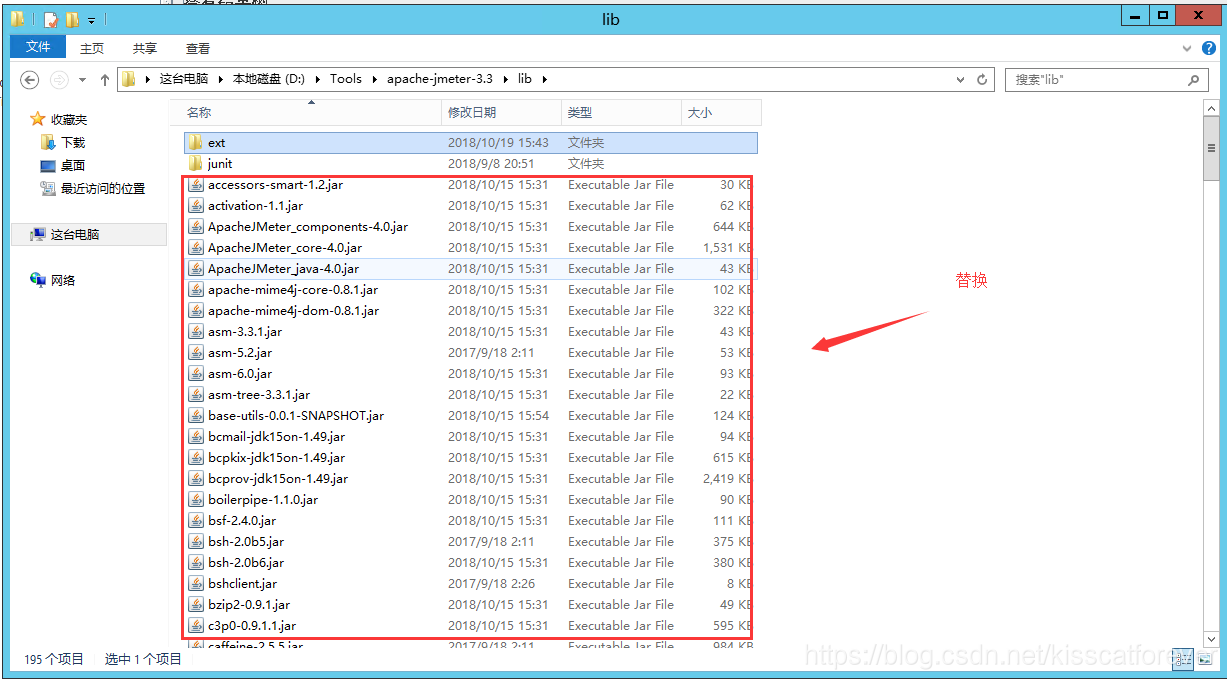The height and width of the screenshot is (679, 1227).
Task: Click the scrollbar up arrow
Action: (x=1211, y=107)
